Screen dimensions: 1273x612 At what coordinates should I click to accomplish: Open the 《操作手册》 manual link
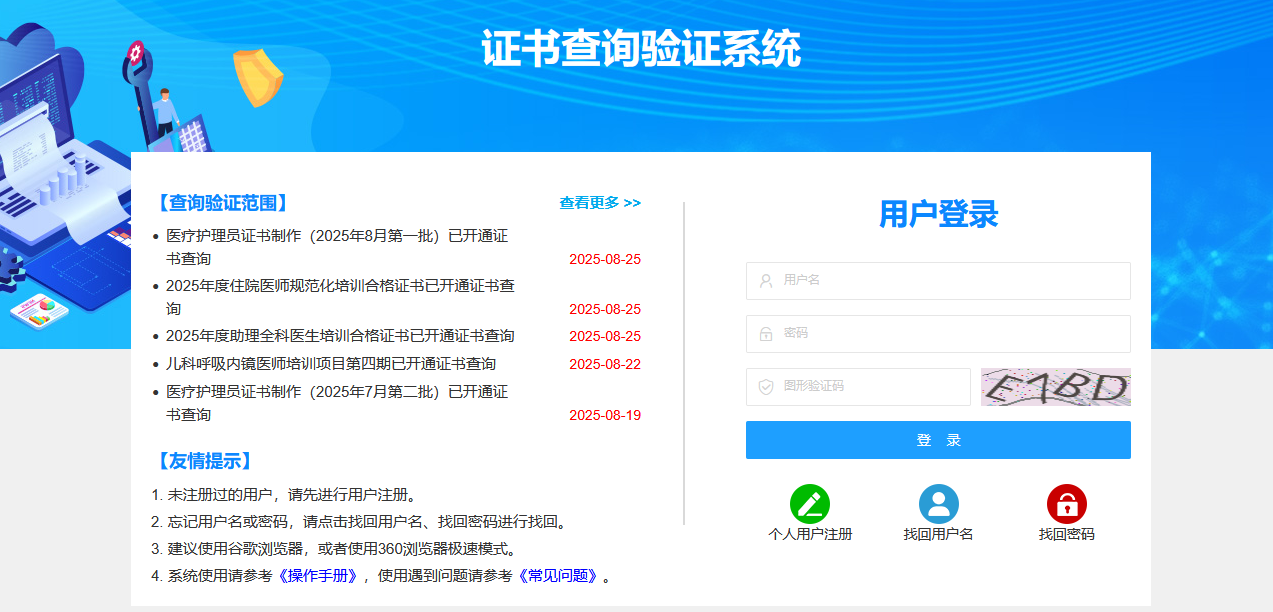coord(318,576)
